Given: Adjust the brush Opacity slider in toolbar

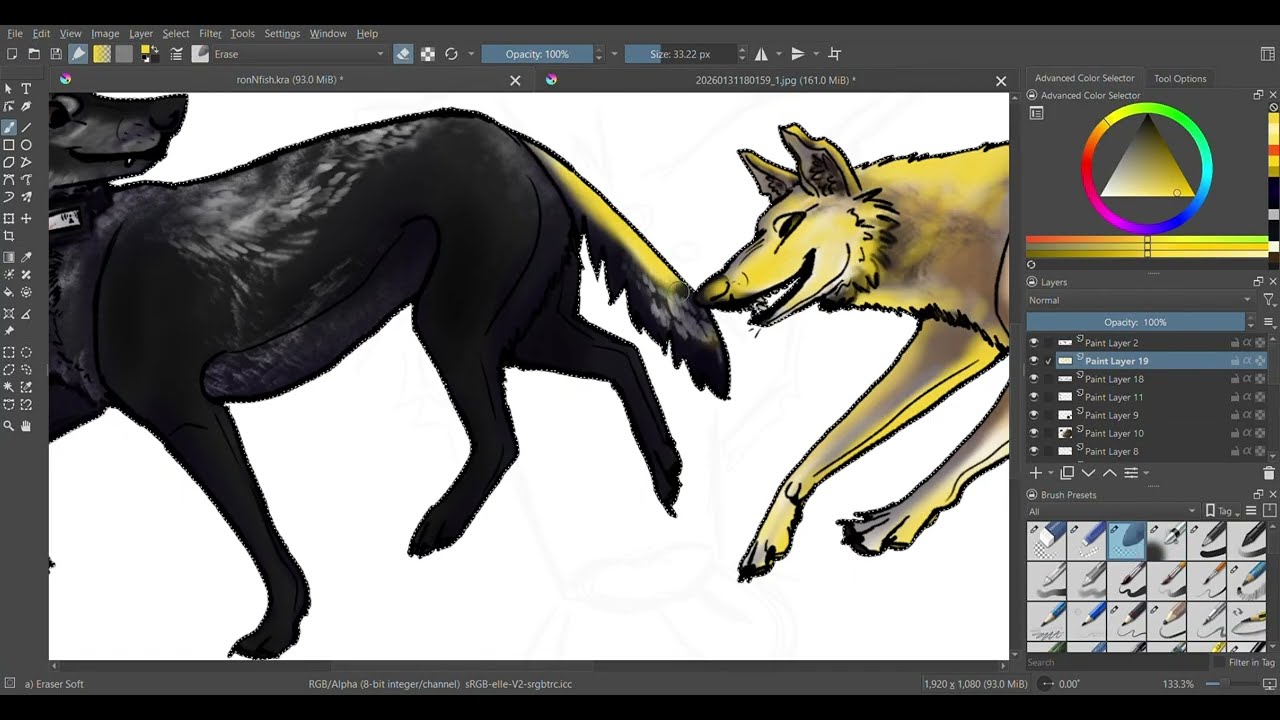Looking at the screenshot, I should pyautogui.click(x=537, y=54).
